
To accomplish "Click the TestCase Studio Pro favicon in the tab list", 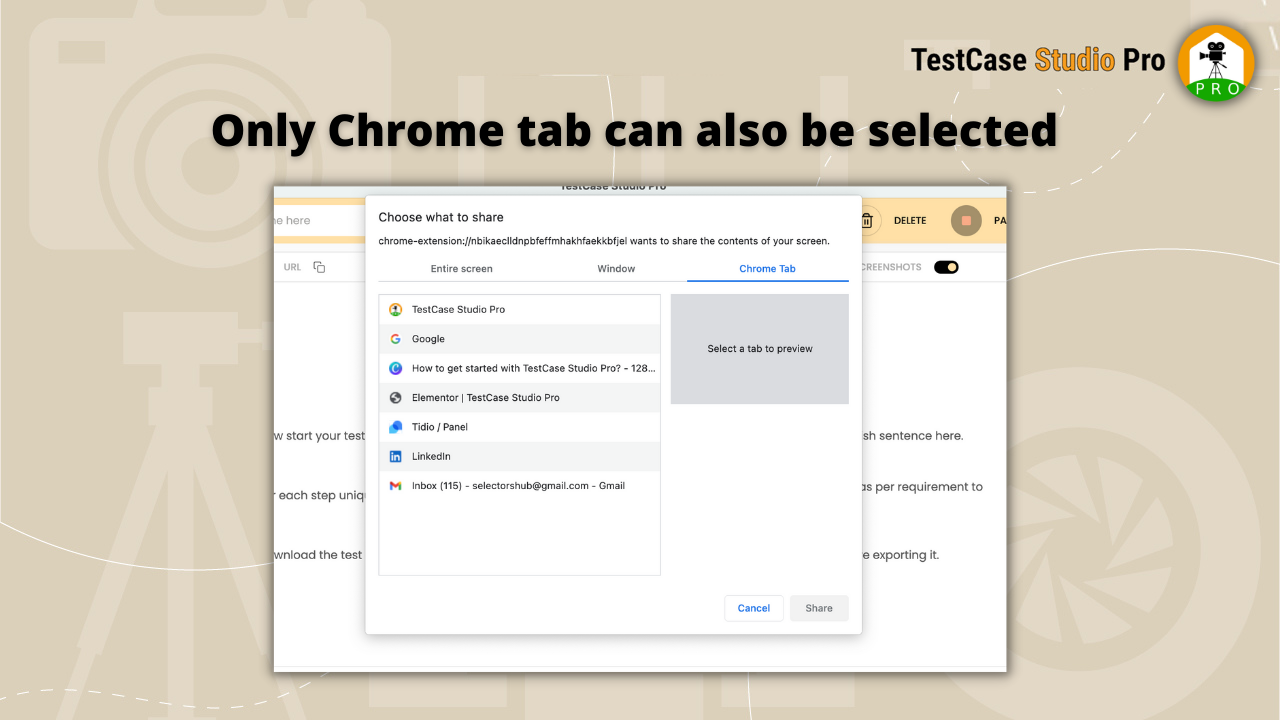I will click(395, 309).
